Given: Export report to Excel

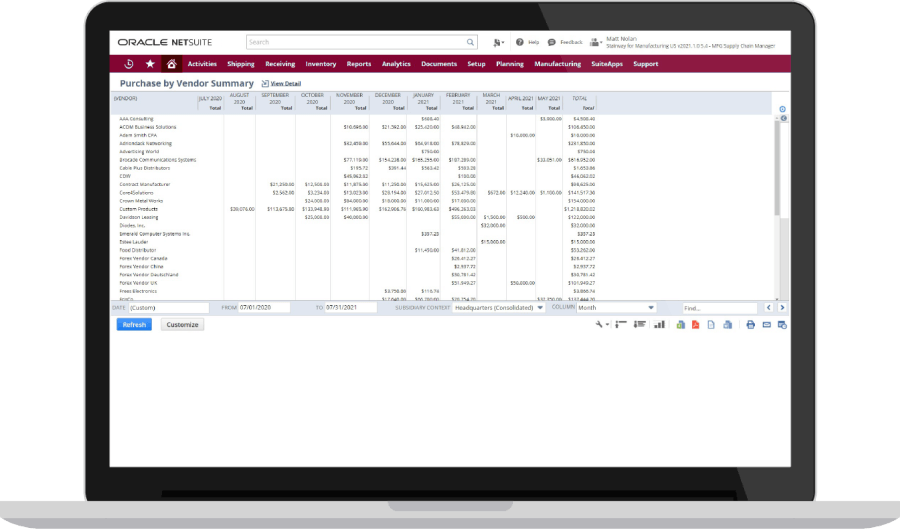Looking at the screenshot, I should (x=680, y=325).
